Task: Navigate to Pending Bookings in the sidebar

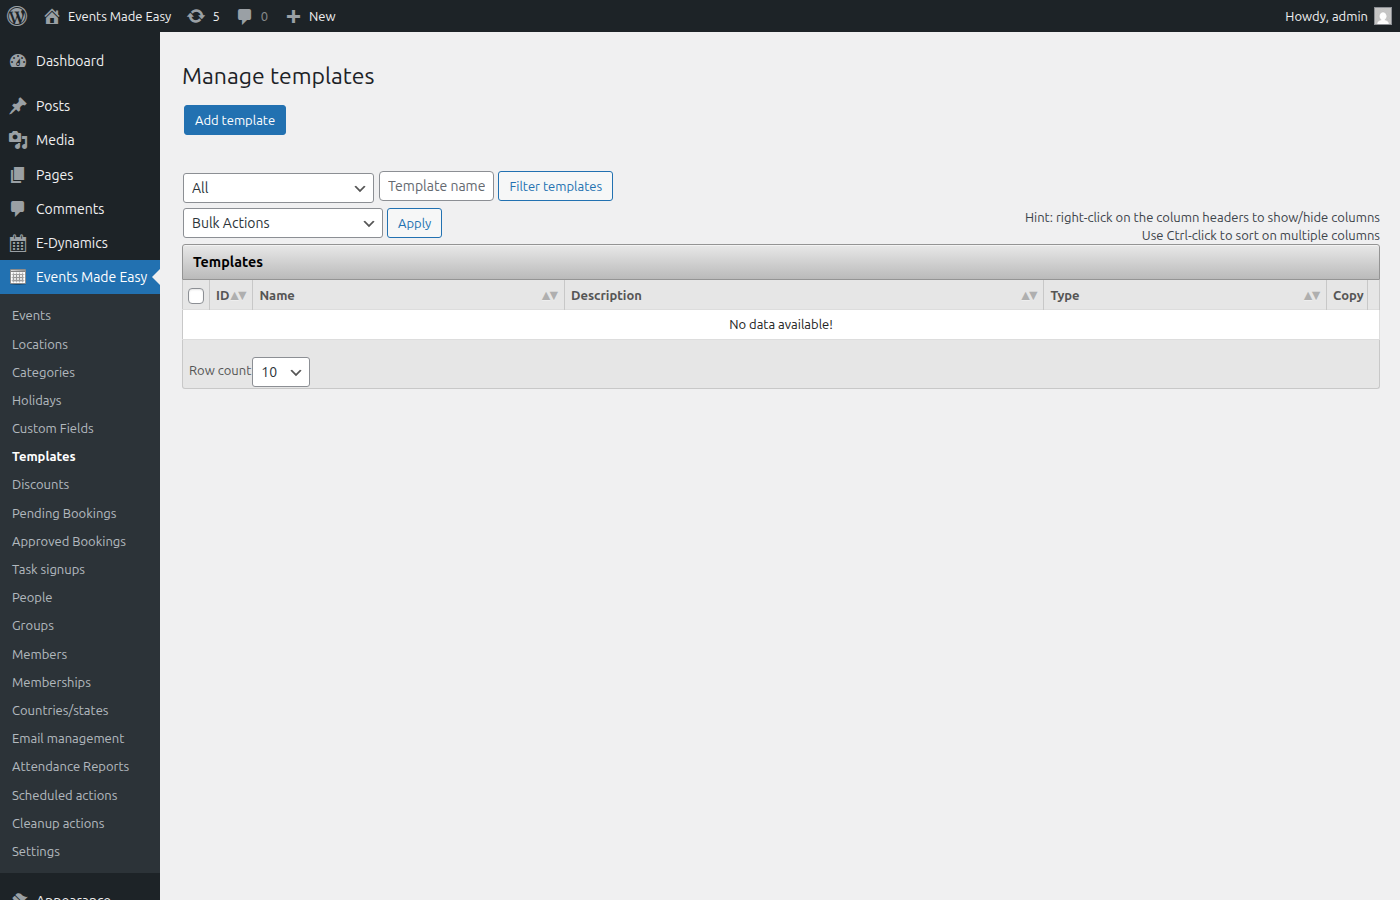Action: [63, 513]
